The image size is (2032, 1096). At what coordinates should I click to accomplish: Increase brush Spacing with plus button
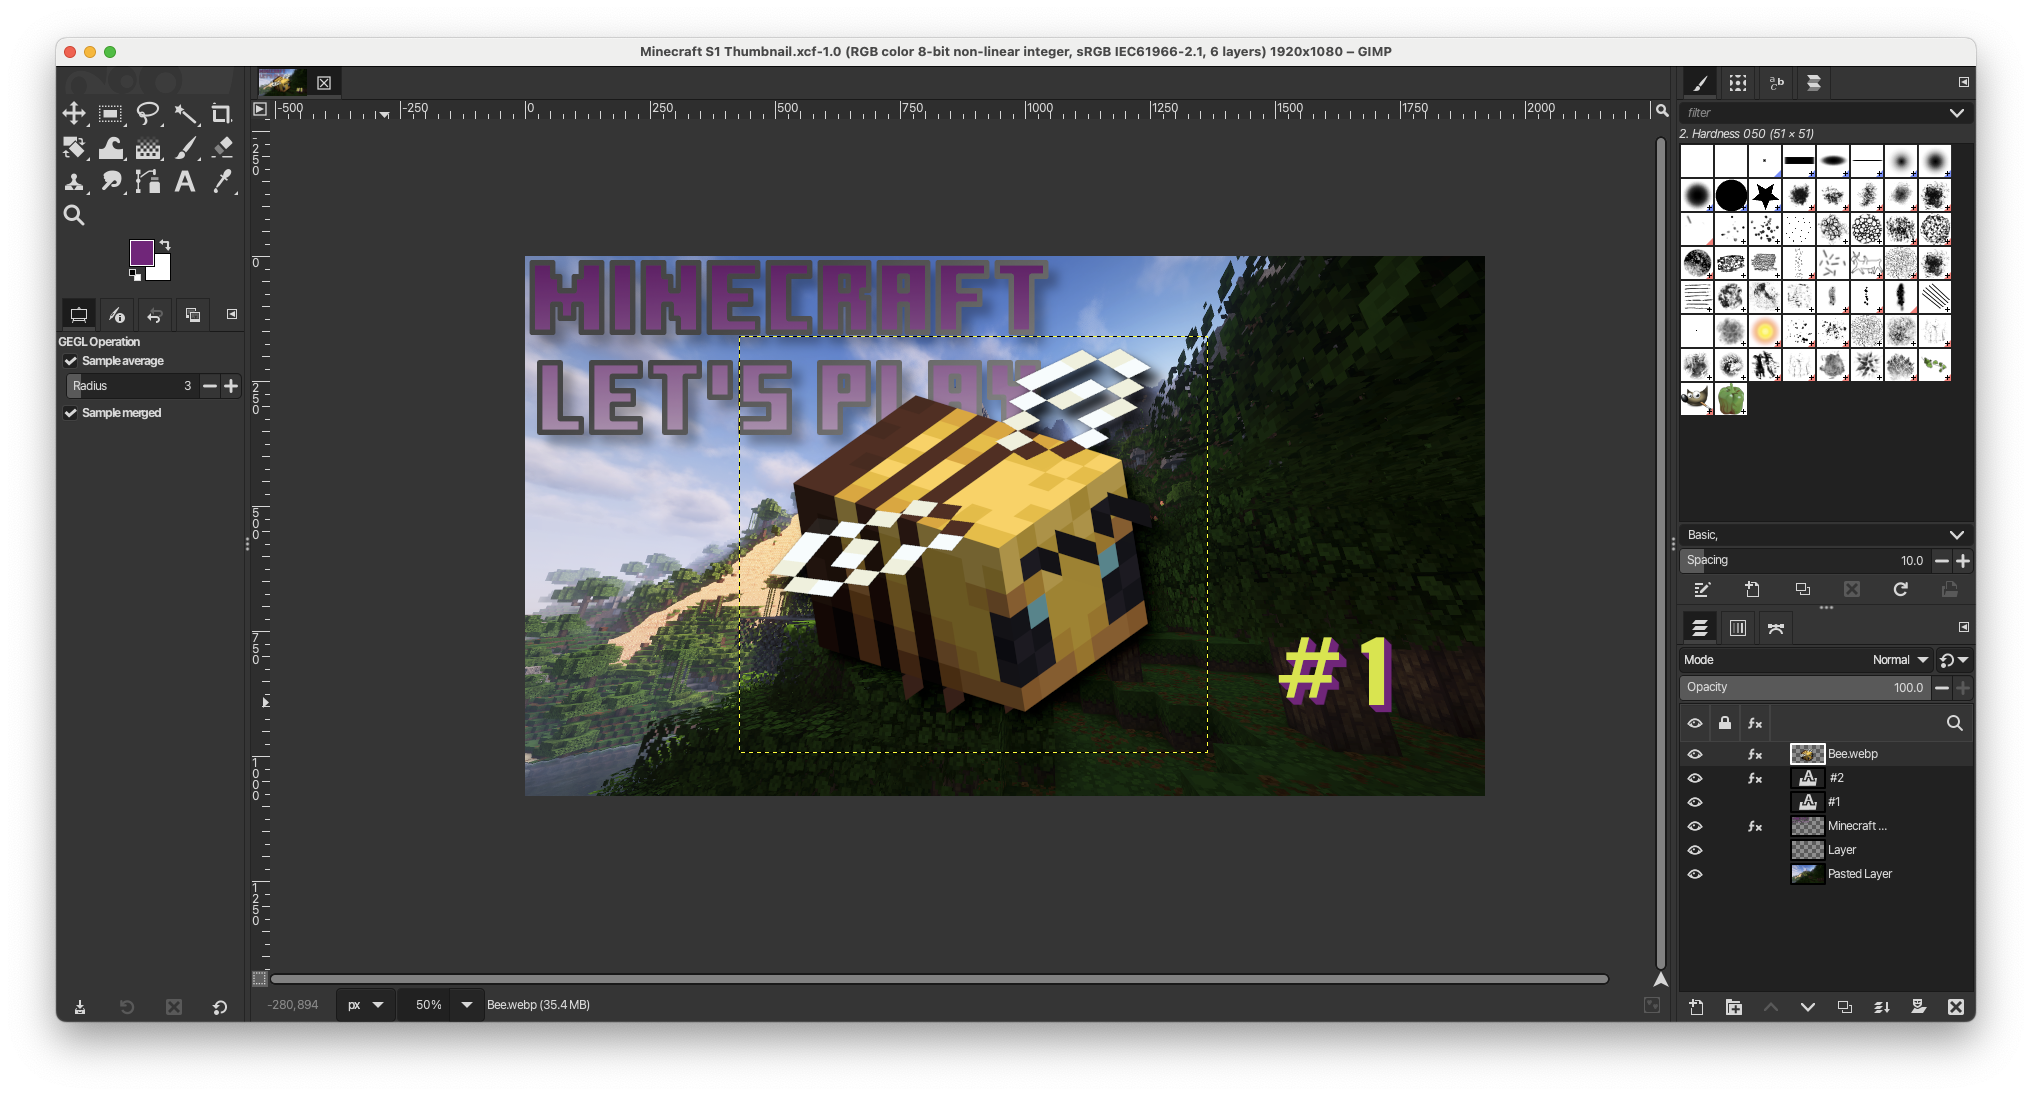pyautogui.click(x=1963, y=561)
